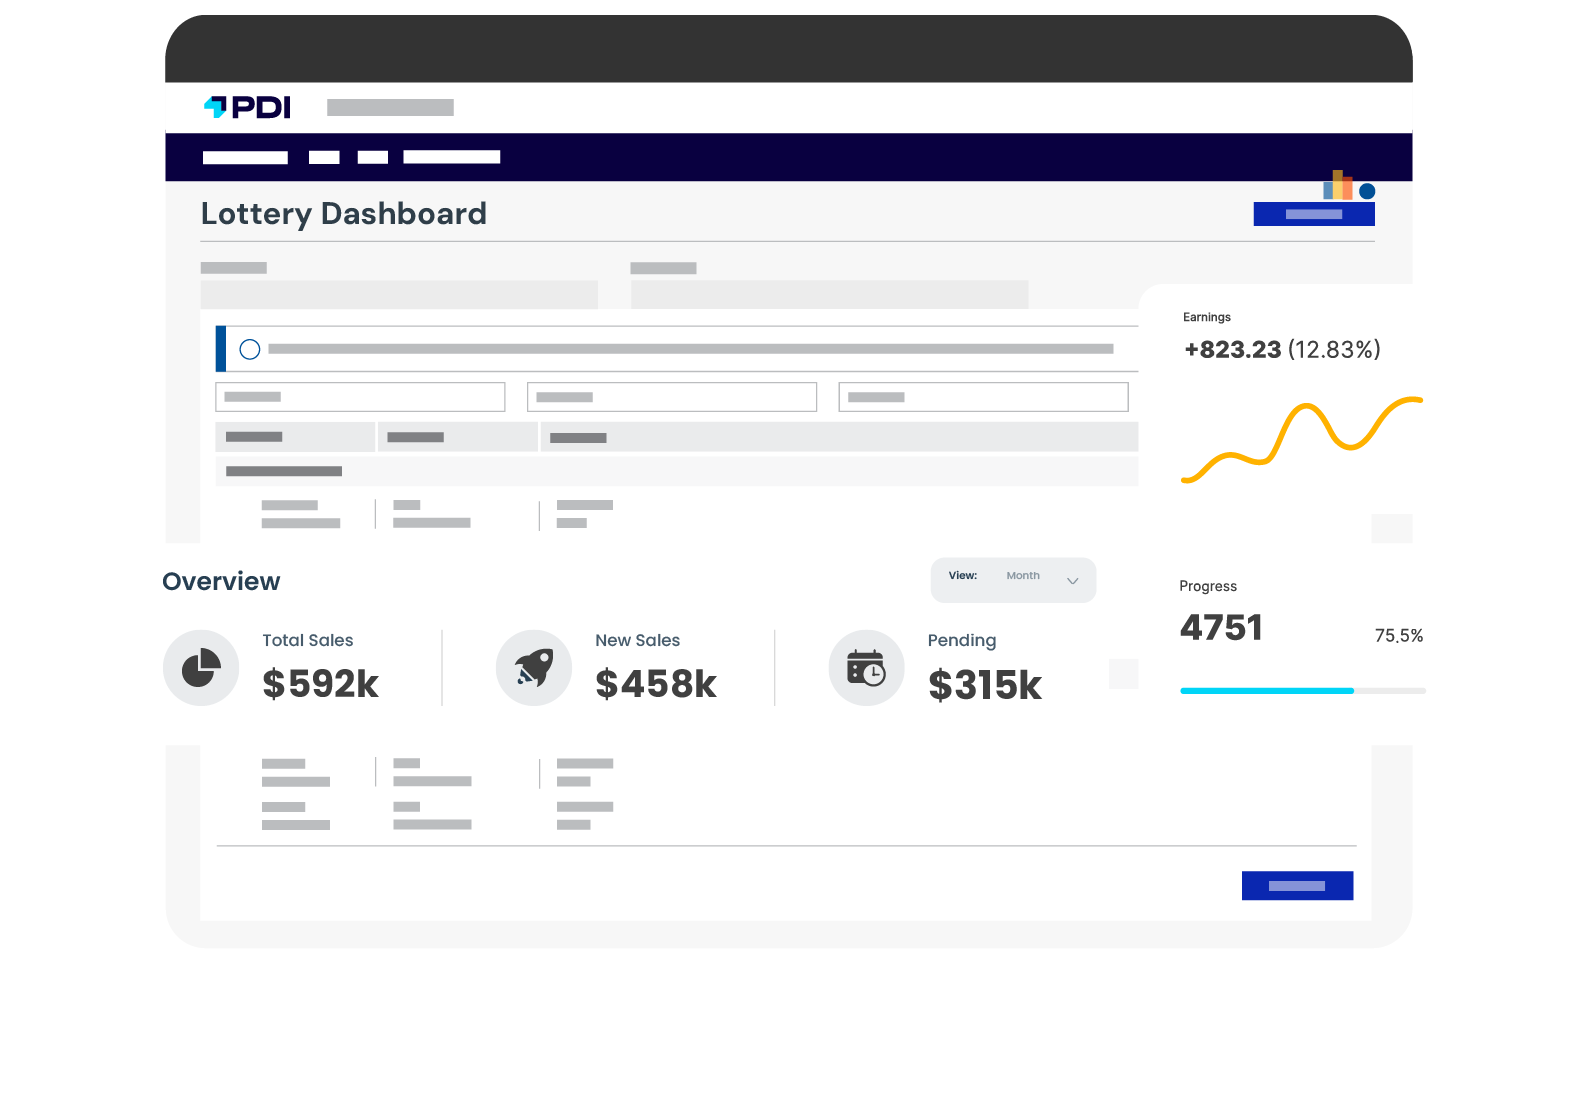Open the wide gray select field under the left label
This screenshot has width=1569, height=1103.
pos(399,295)
